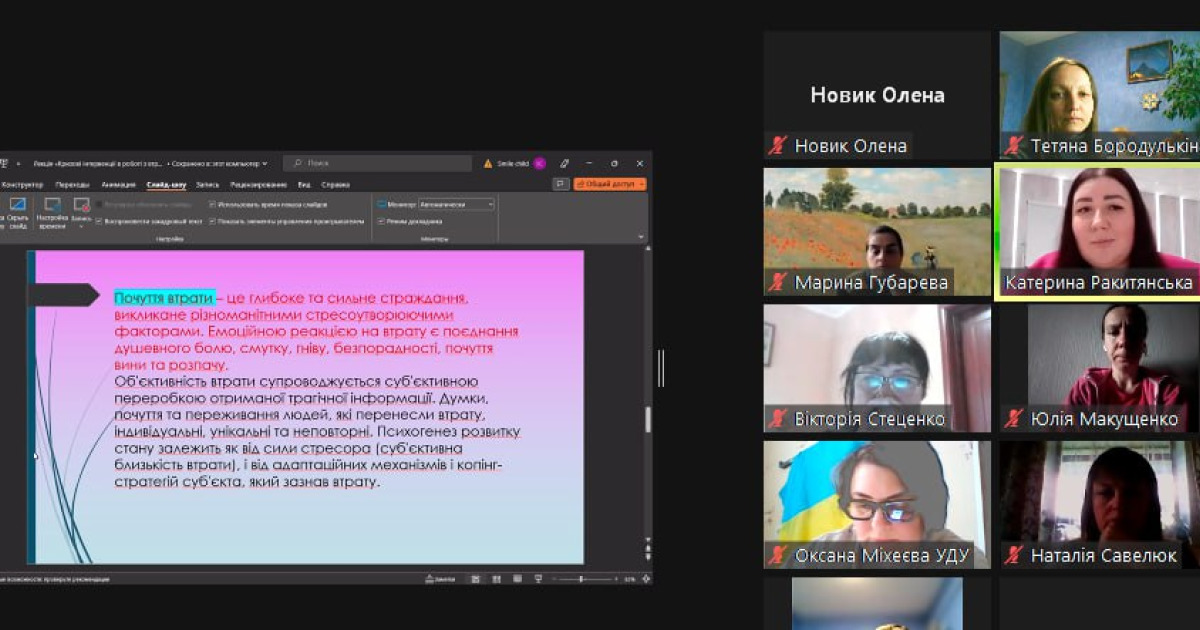Switch to Slide Sorter view in status bar
The height and width of the screenshot is (630, 1200).
[495, 579]
